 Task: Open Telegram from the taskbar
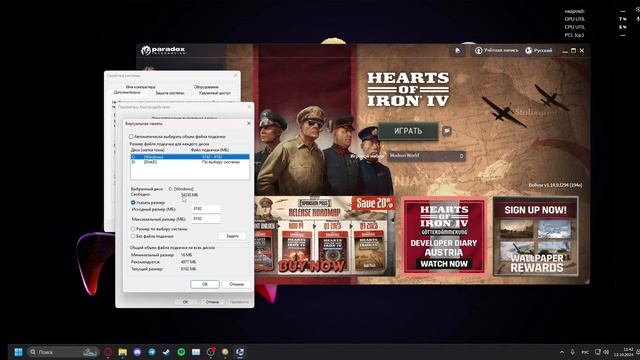click(x=152, y=352)
